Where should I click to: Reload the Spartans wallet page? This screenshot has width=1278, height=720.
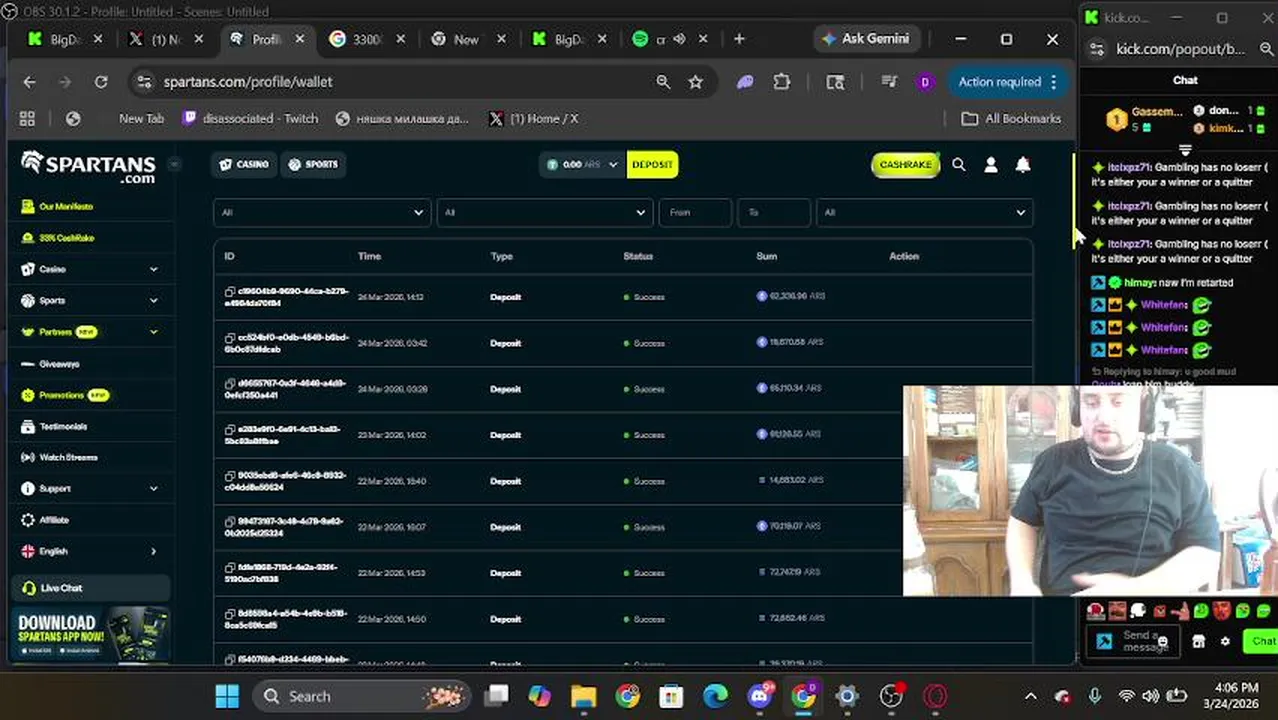(101, 82)
